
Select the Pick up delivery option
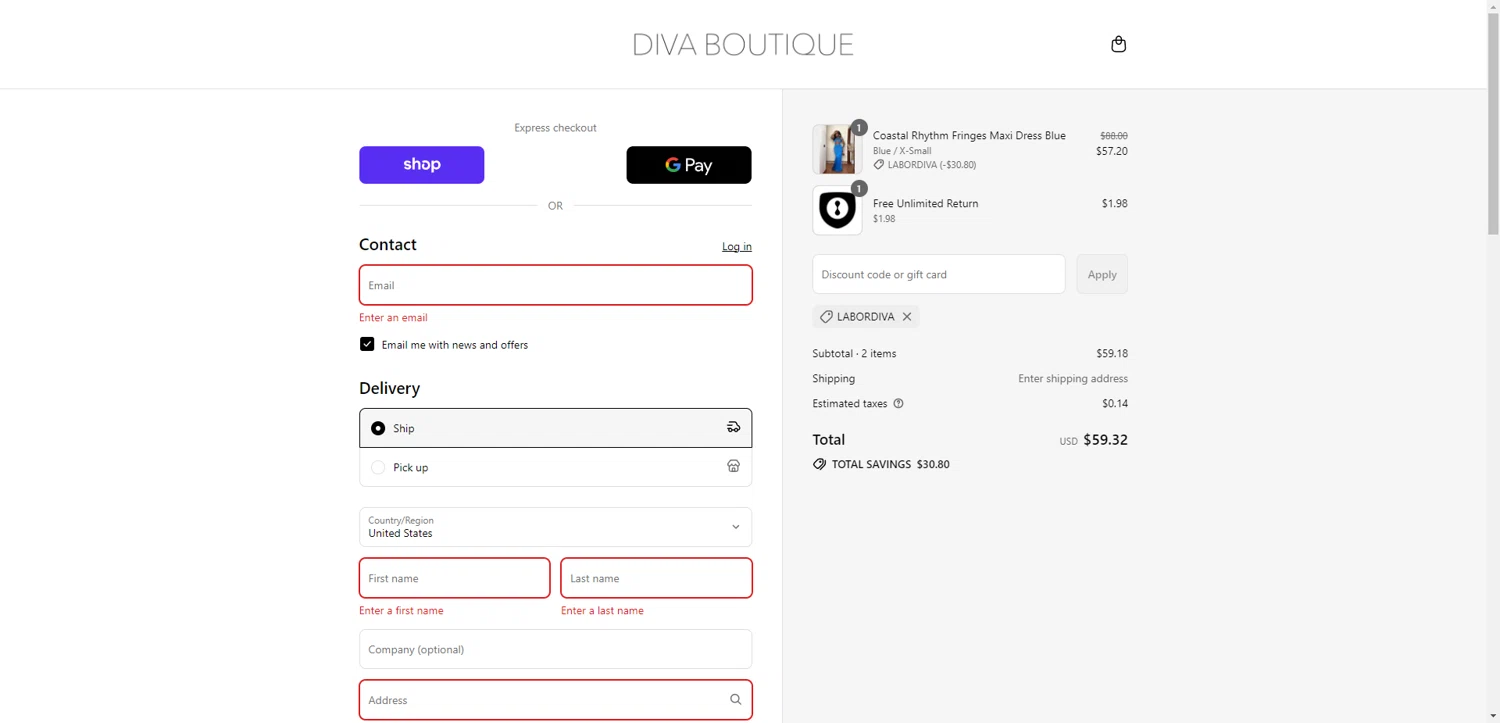(x=555, y=467)
